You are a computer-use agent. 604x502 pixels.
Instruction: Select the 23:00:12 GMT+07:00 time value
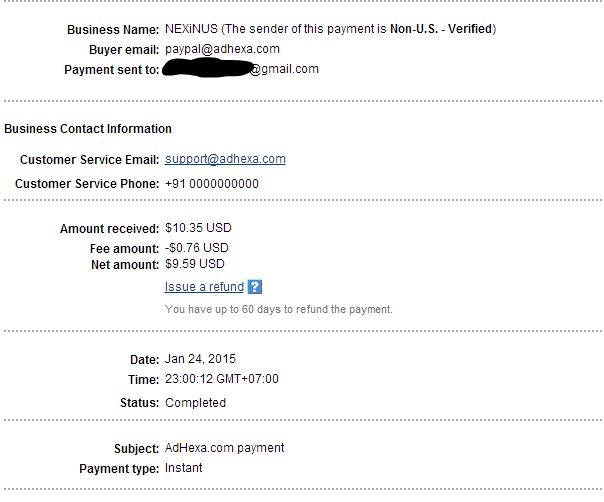click(x=221, y=379)
